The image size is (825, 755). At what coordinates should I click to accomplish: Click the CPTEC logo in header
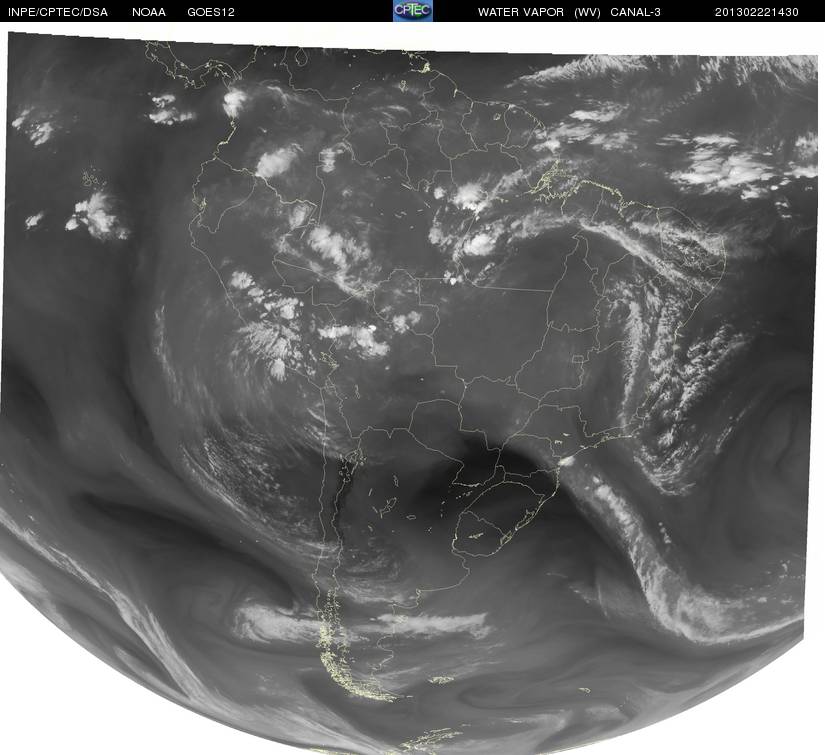point(413,11)
